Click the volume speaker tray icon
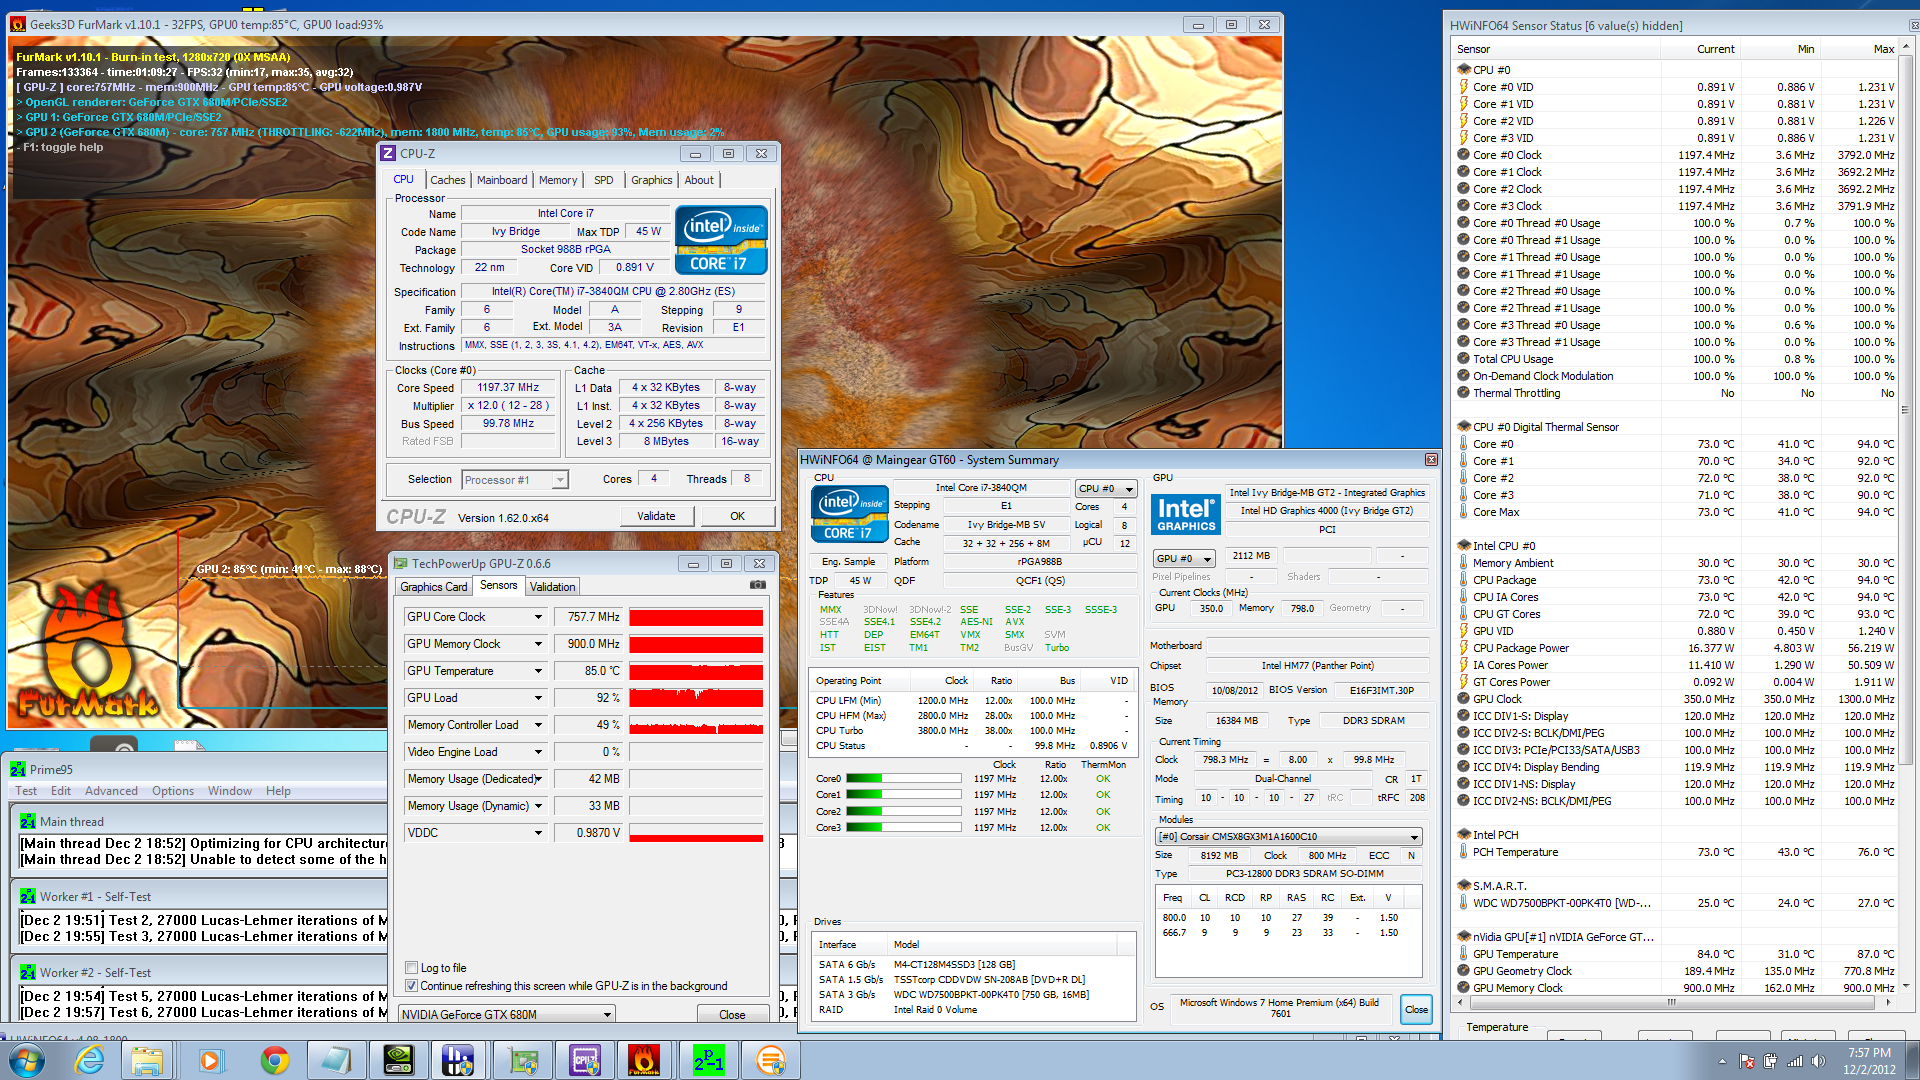1920x1080 pixels. (1819, 1061)
